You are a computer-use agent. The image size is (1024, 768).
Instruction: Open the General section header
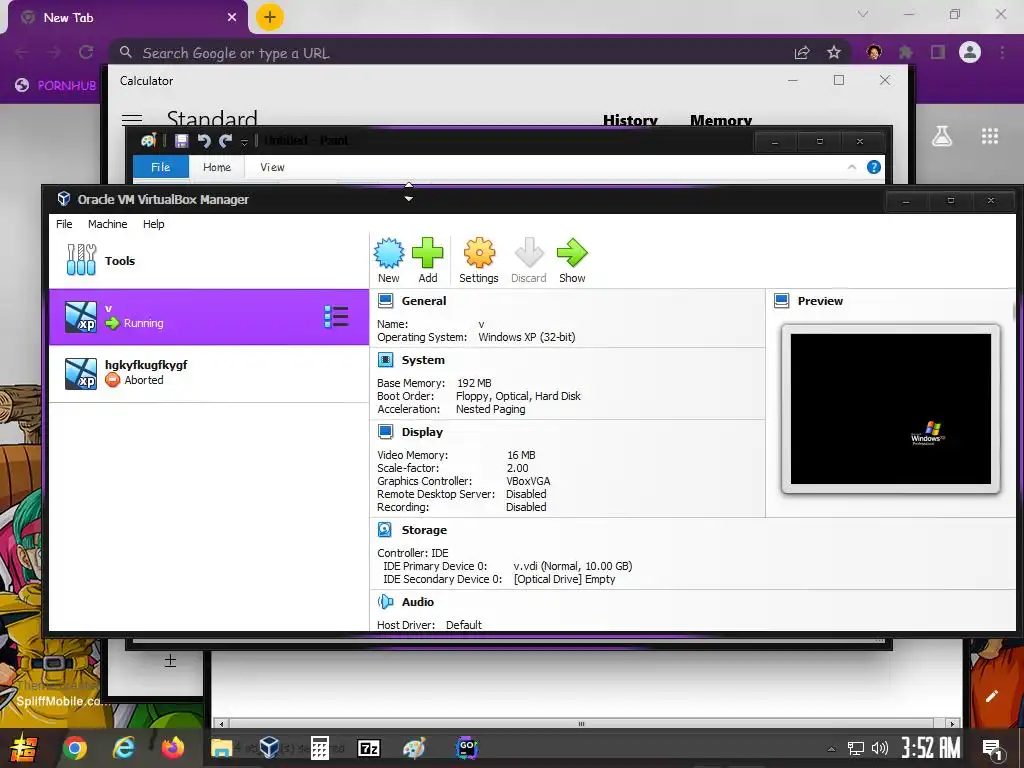tap(424, 301)
